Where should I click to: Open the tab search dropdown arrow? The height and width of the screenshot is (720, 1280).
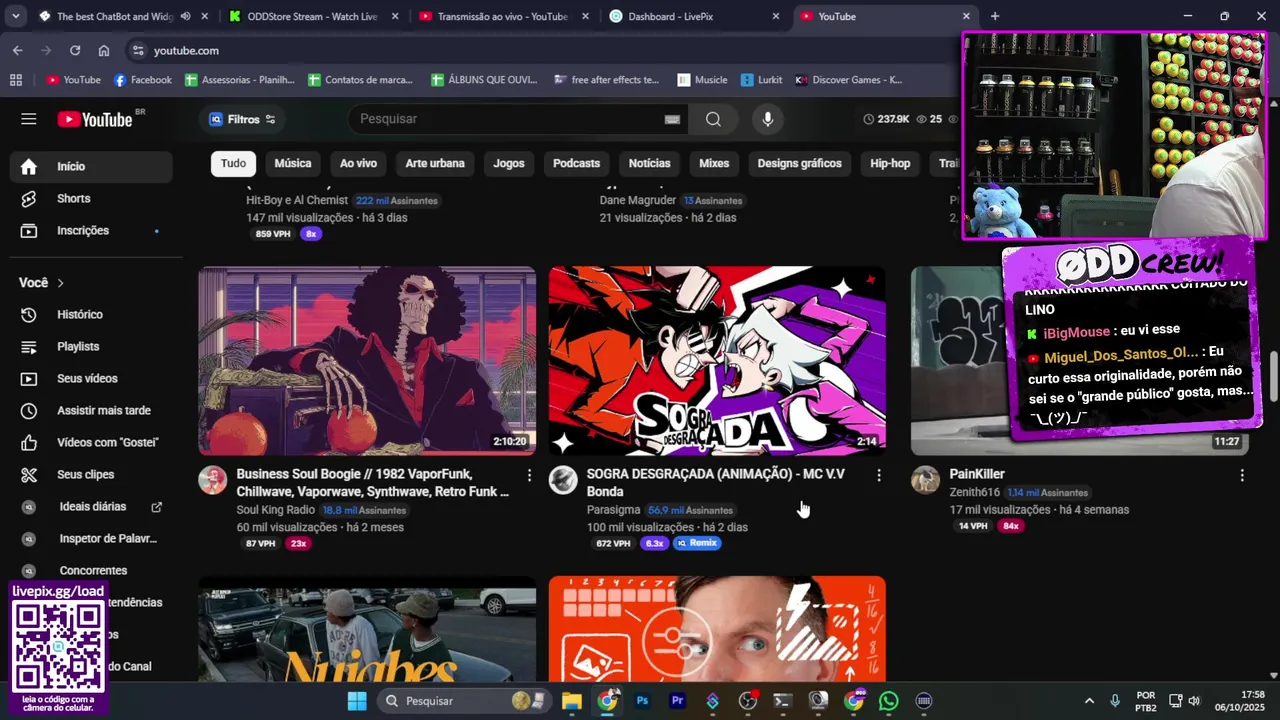pyautogui.click(x=15, y=16)
